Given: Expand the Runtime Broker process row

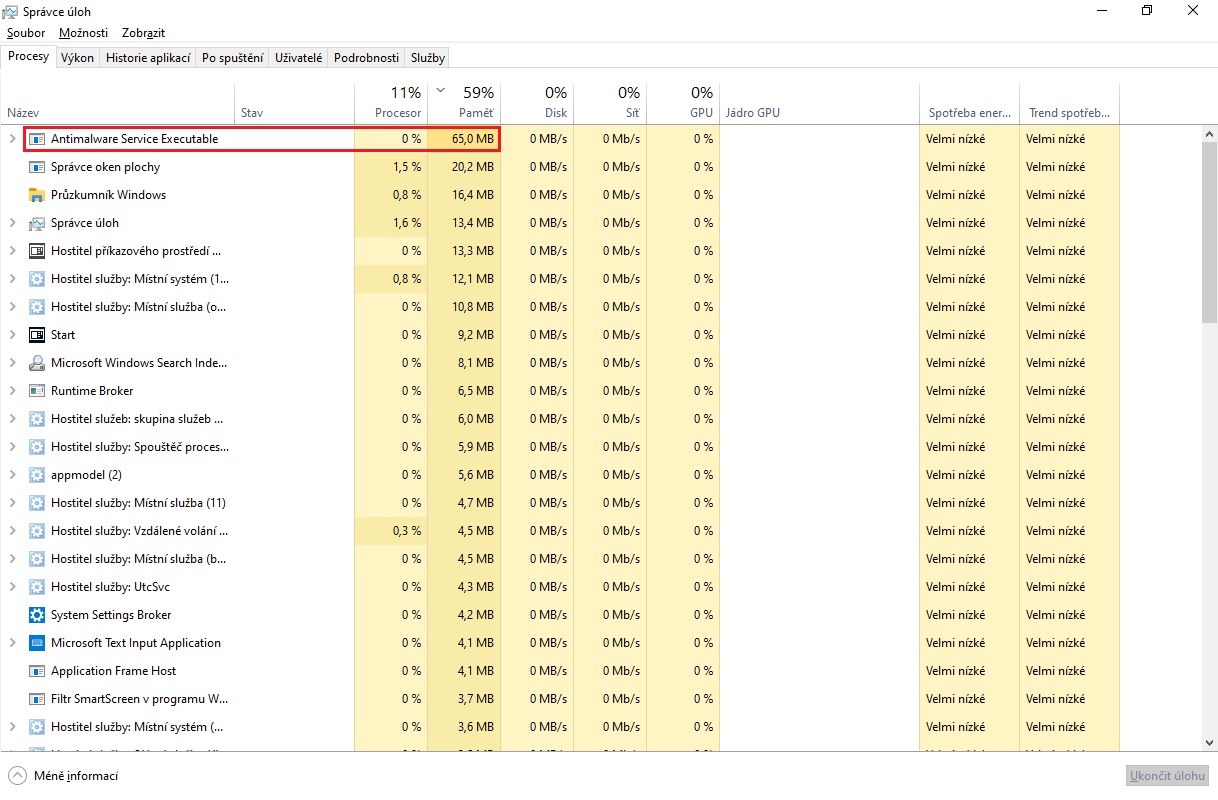Looking at the screenshot, I should (x=12, y=391).
